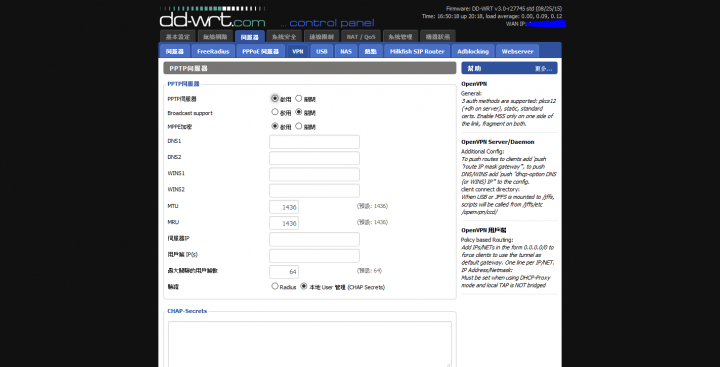Focus the DNS1 input field
This screenshot has width=720, height=367.
click(x=314, y=142)
